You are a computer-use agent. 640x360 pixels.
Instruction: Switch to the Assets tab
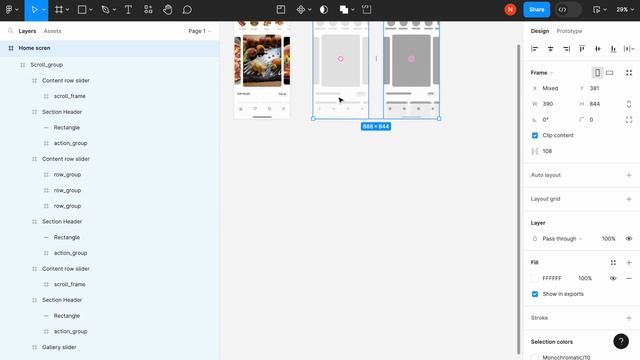52,31
